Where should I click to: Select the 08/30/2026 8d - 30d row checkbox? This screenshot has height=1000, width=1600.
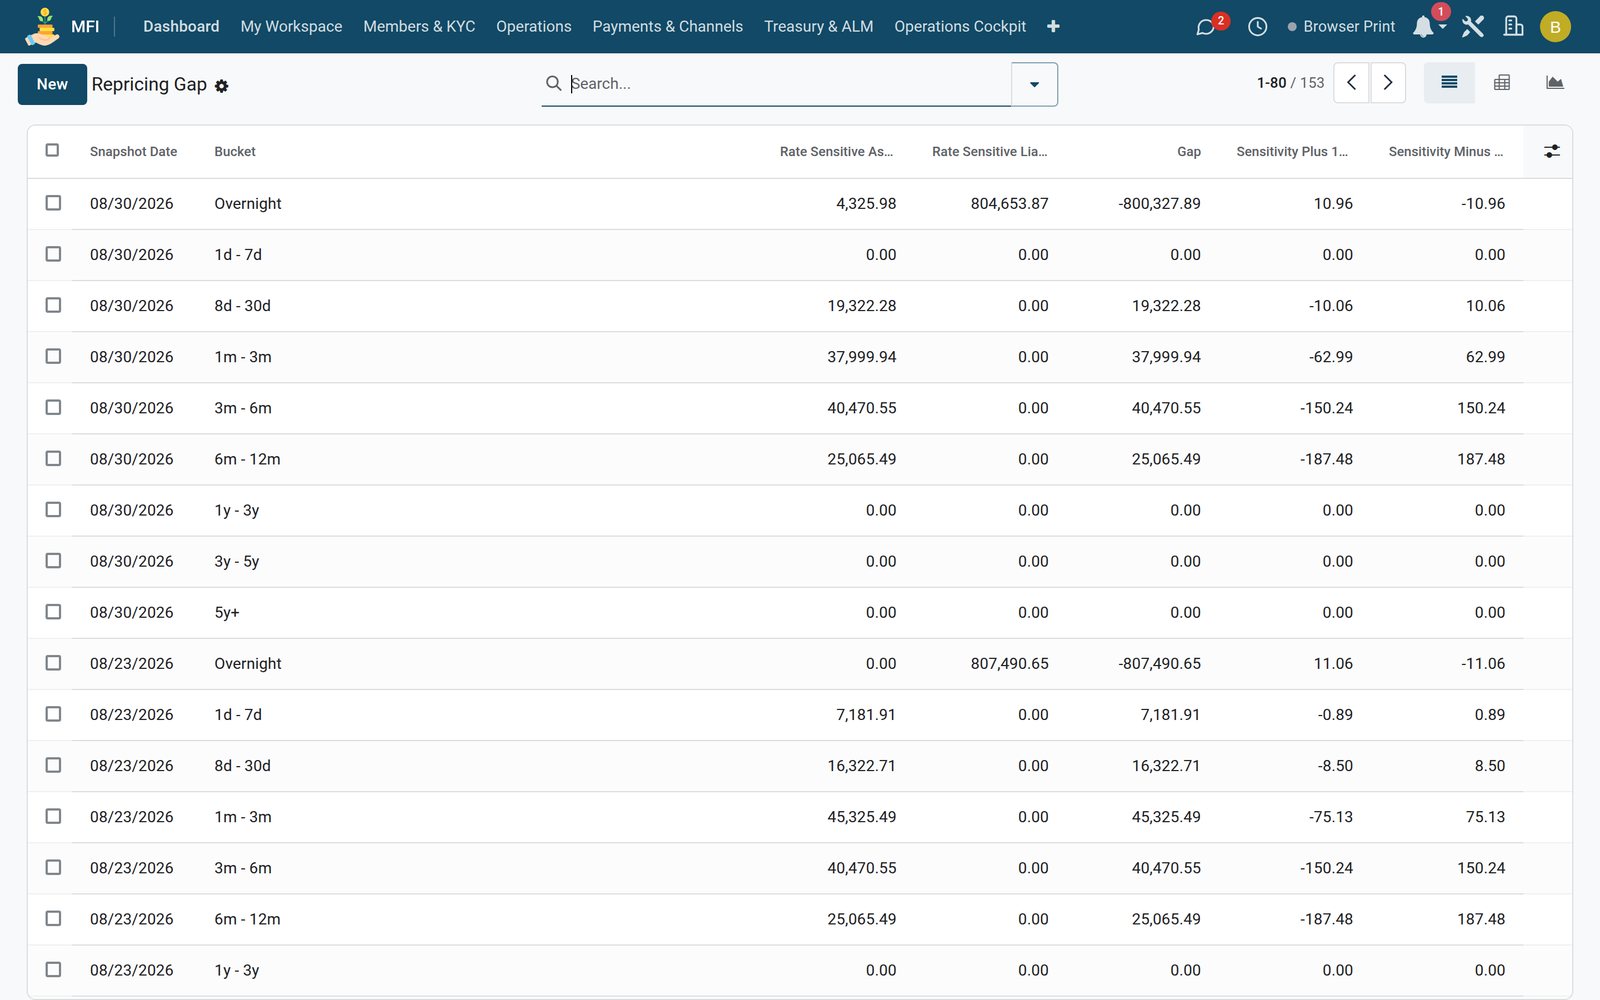point(53,305)
